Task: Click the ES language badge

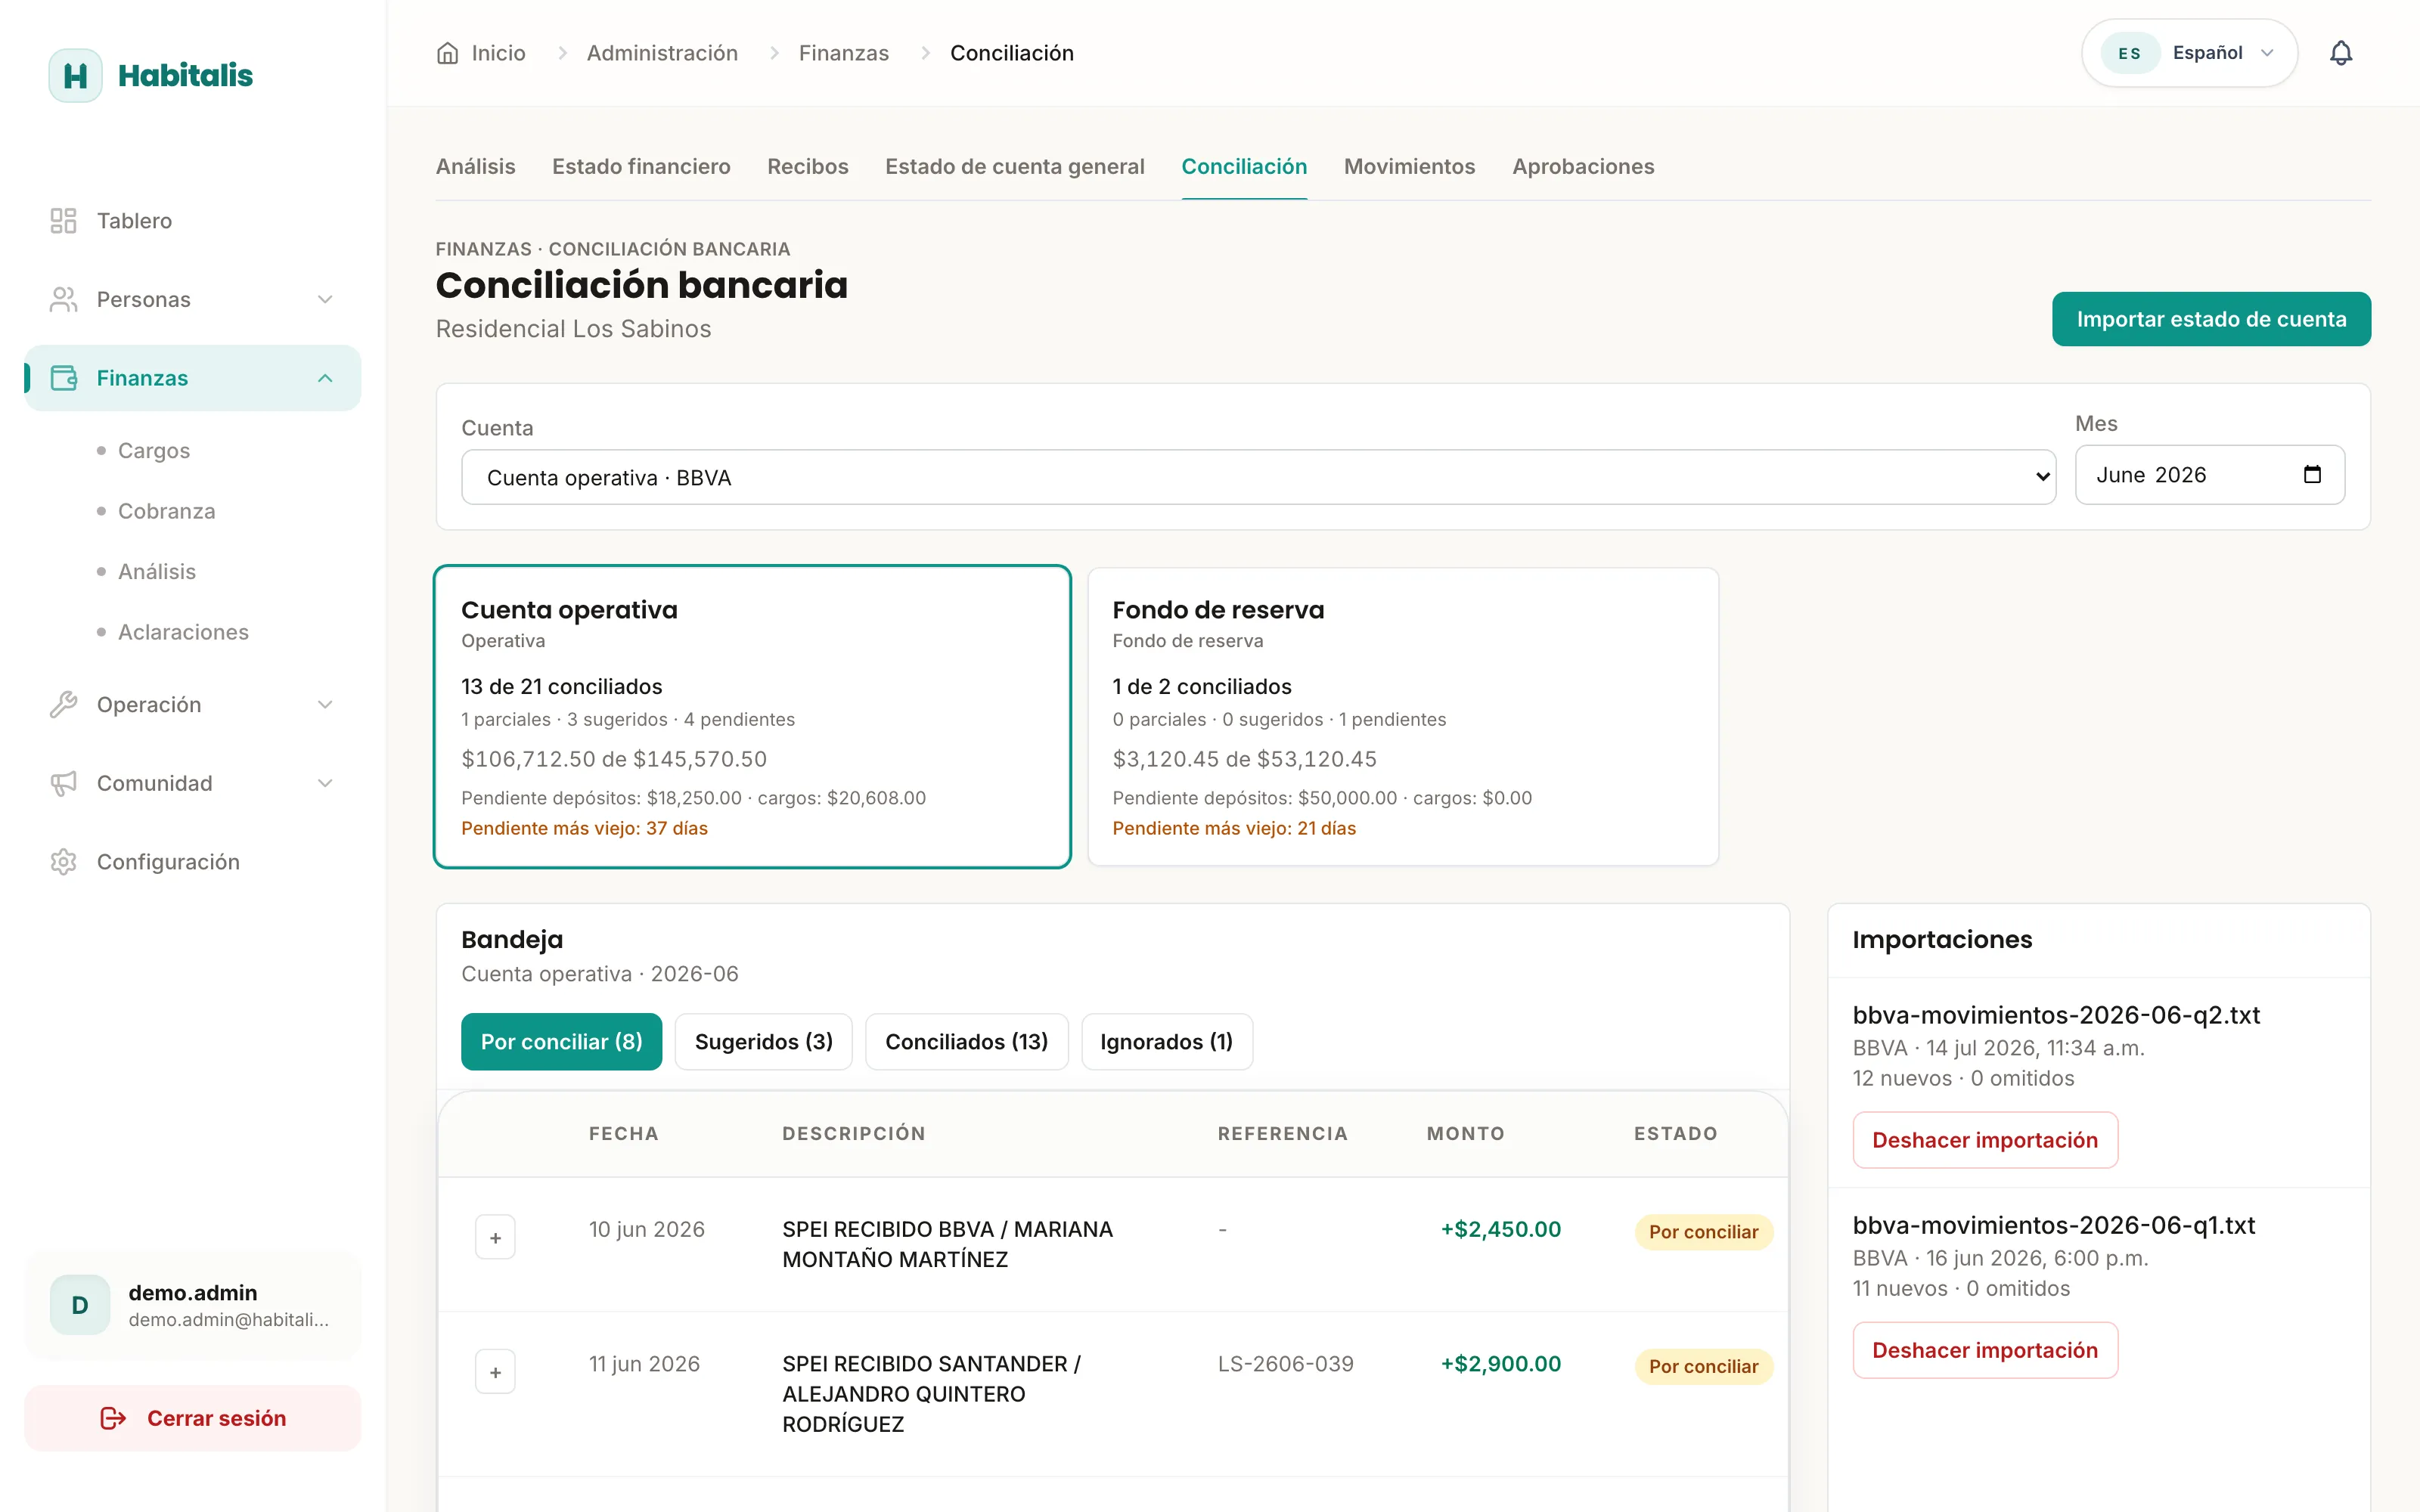Action: coord(2129,53)
